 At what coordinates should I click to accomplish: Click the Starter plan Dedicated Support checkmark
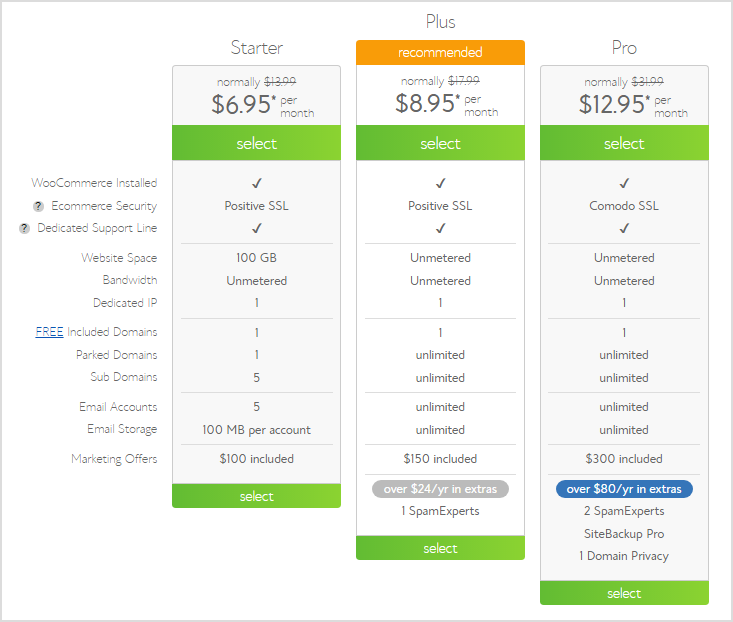click(257, 228)
